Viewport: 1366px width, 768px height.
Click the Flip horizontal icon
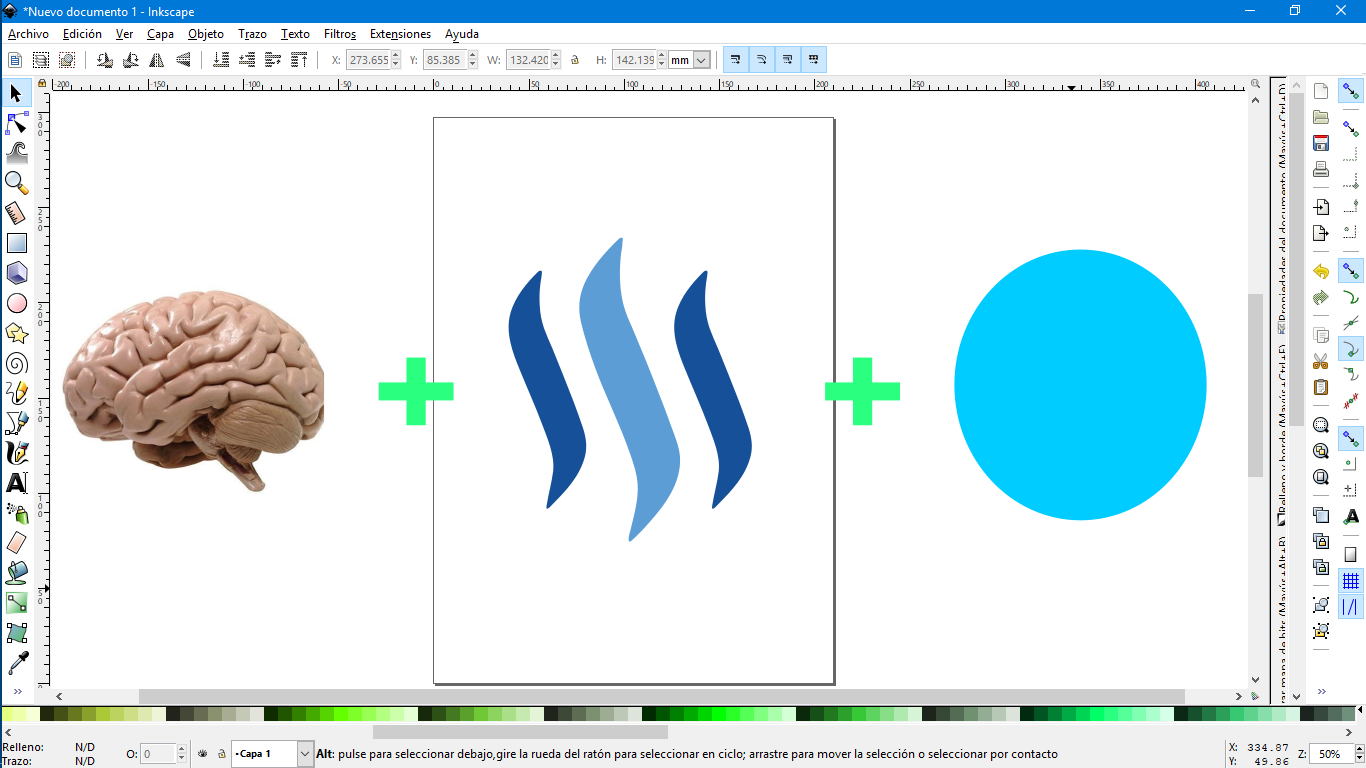pyautogui.click(x=157, y=60)
